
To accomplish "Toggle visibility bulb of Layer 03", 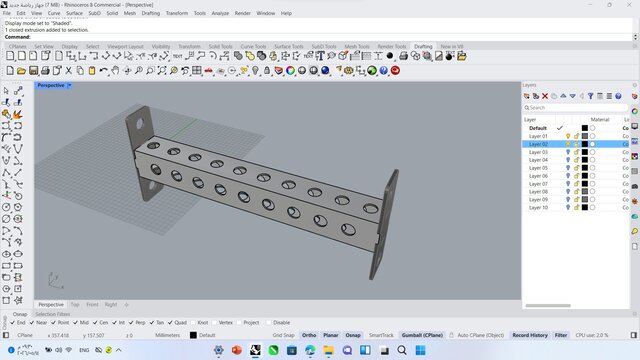I will (568, 152).
